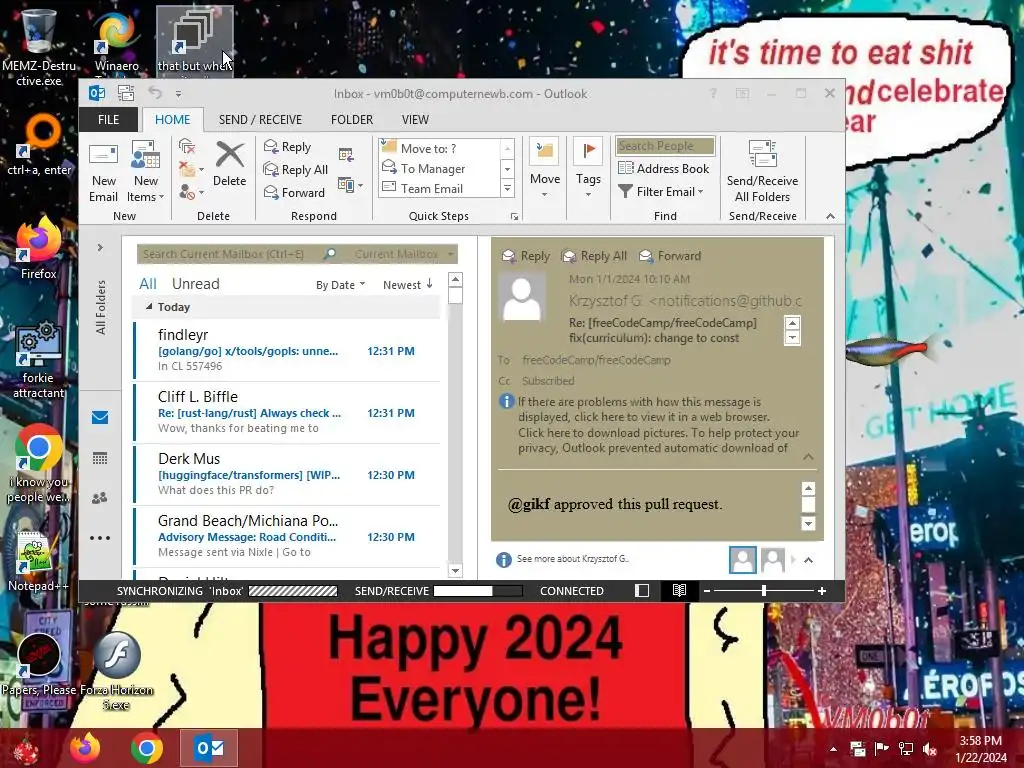Screen dimensions: 1024x768
Task: Click Reply All in the ribbon
Action: tap(296, 170)
